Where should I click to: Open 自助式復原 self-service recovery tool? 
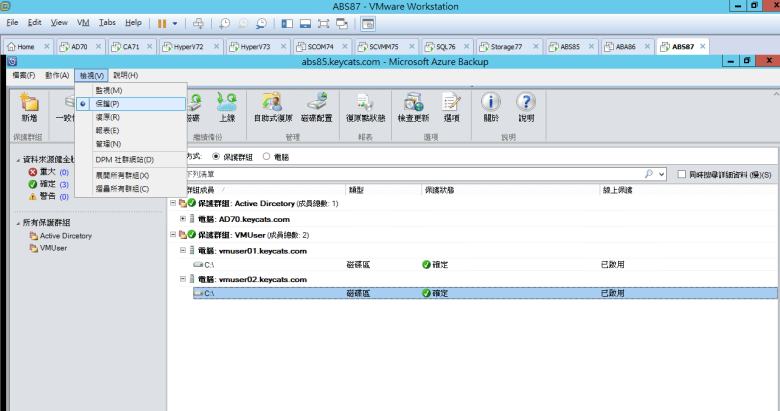tap(273, 106)
